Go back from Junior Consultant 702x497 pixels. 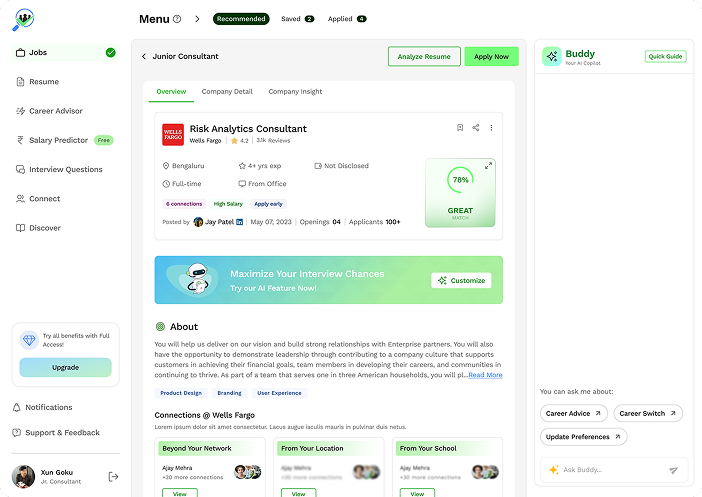[x=144, y=56]
